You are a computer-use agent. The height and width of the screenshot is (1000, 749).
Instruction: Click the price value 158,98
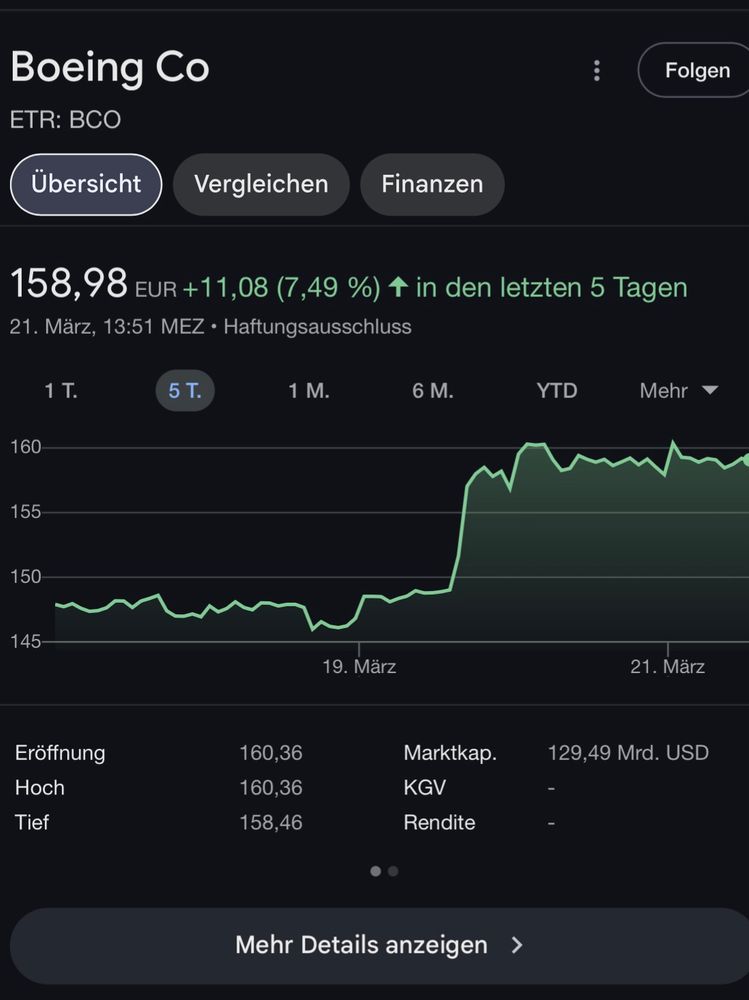(69, 283)
